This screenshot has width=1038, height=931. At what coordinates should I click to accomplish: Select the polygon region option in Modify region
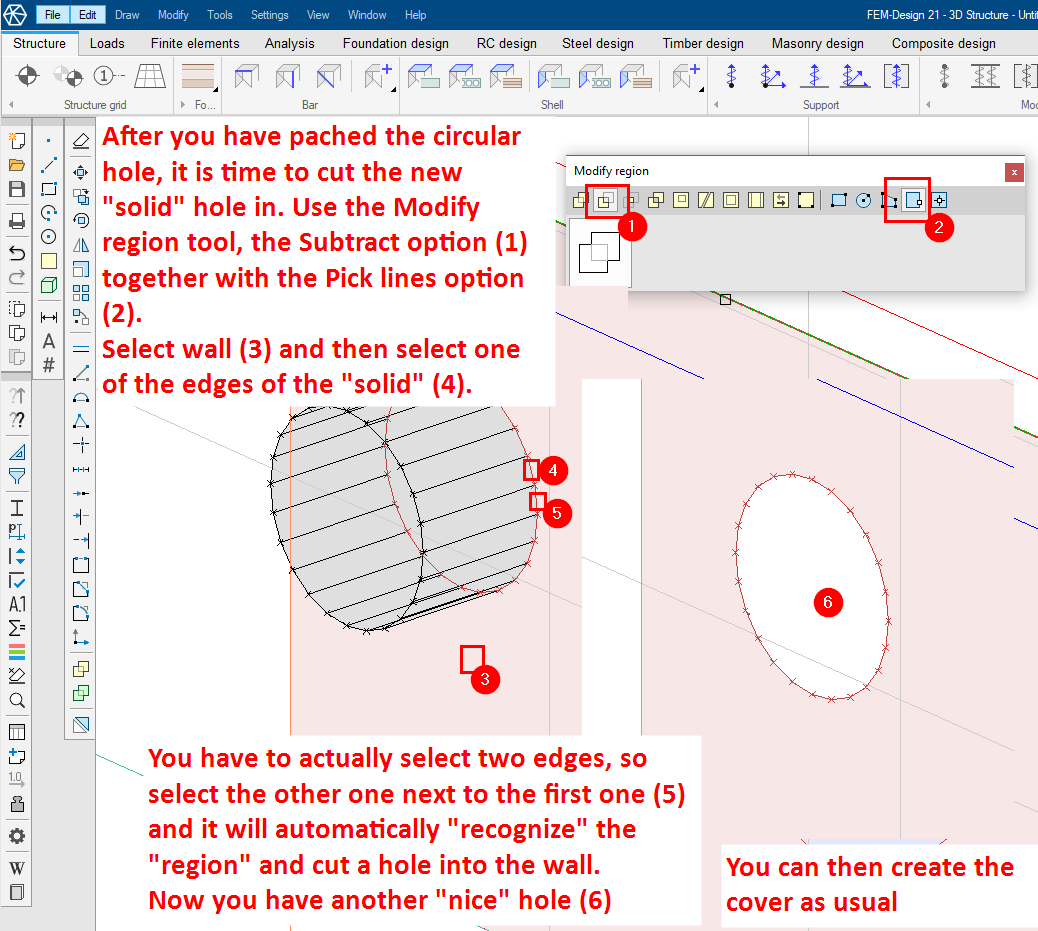click(888, 201)
